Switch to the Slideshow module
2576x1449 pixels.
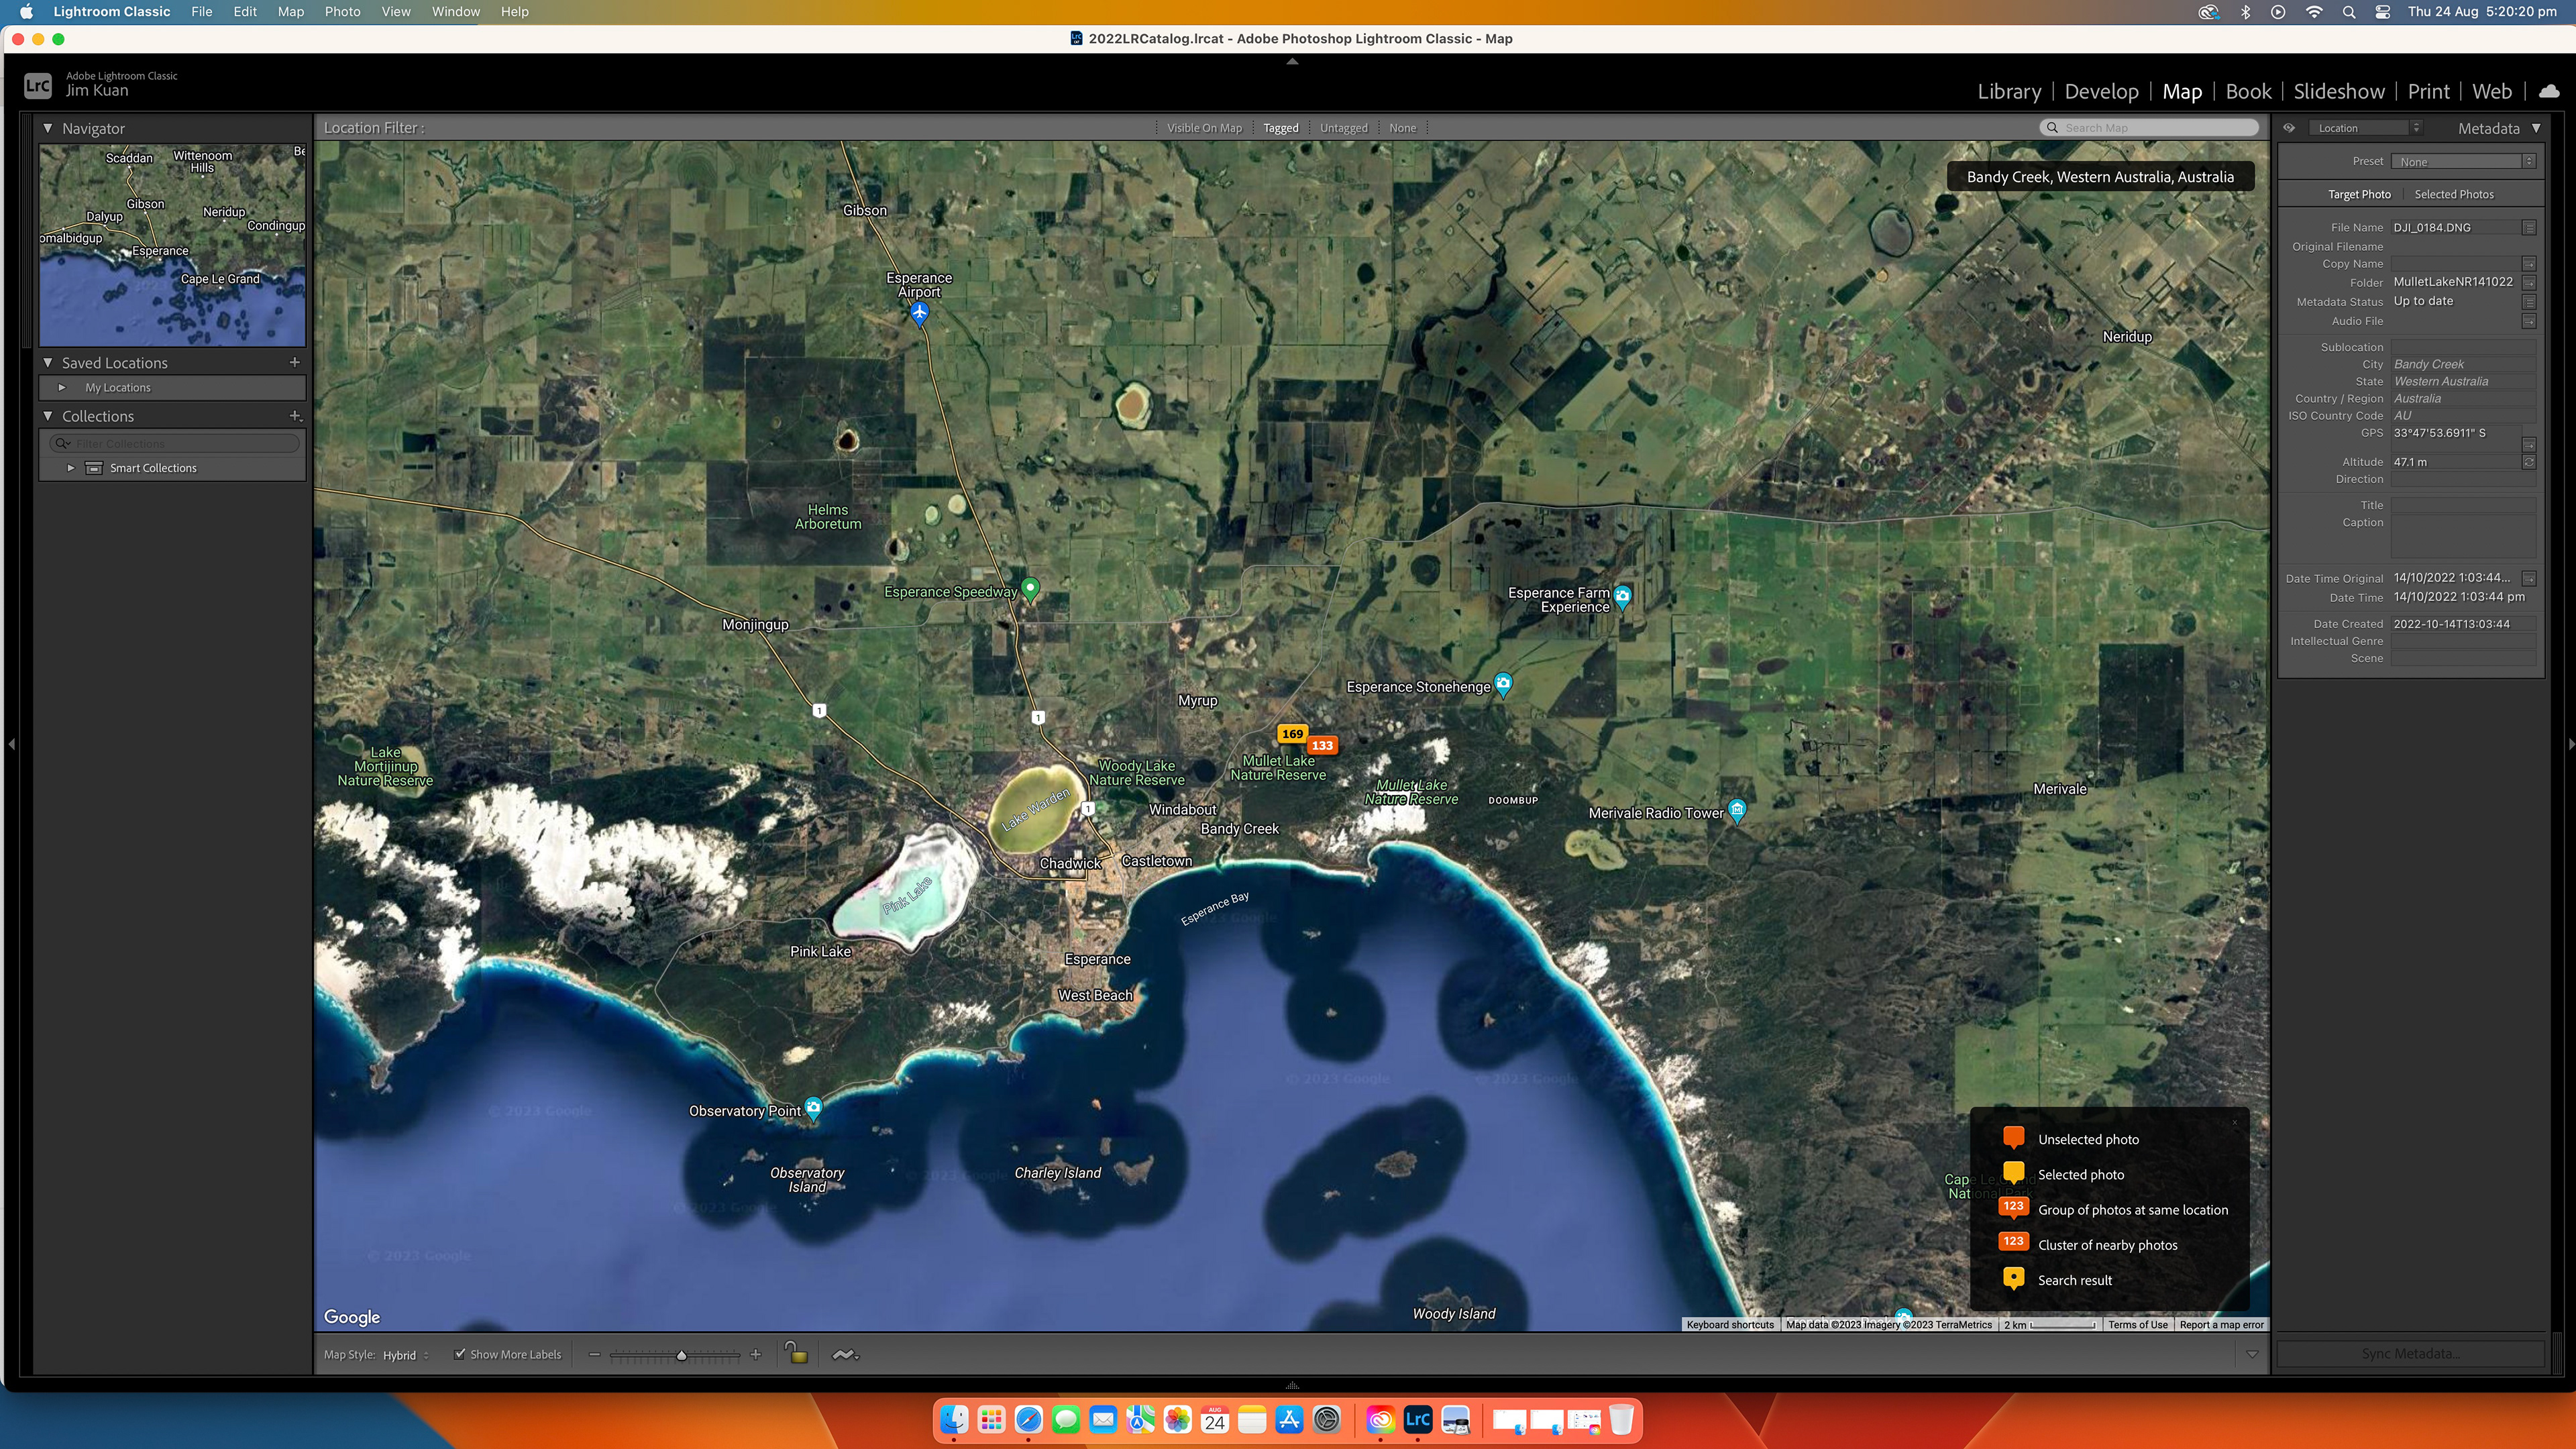[x=2339, y=91]
